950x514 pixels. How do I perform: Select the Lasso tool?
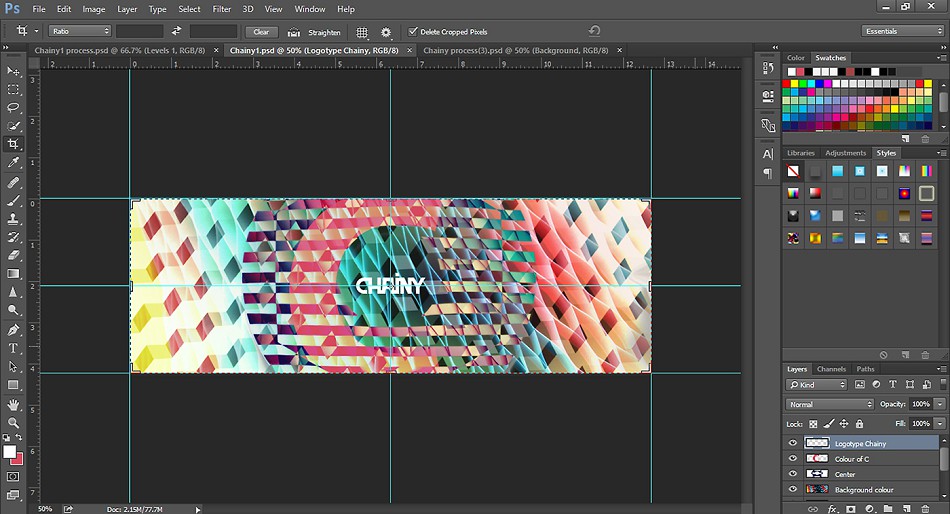[x=14, y=107]
